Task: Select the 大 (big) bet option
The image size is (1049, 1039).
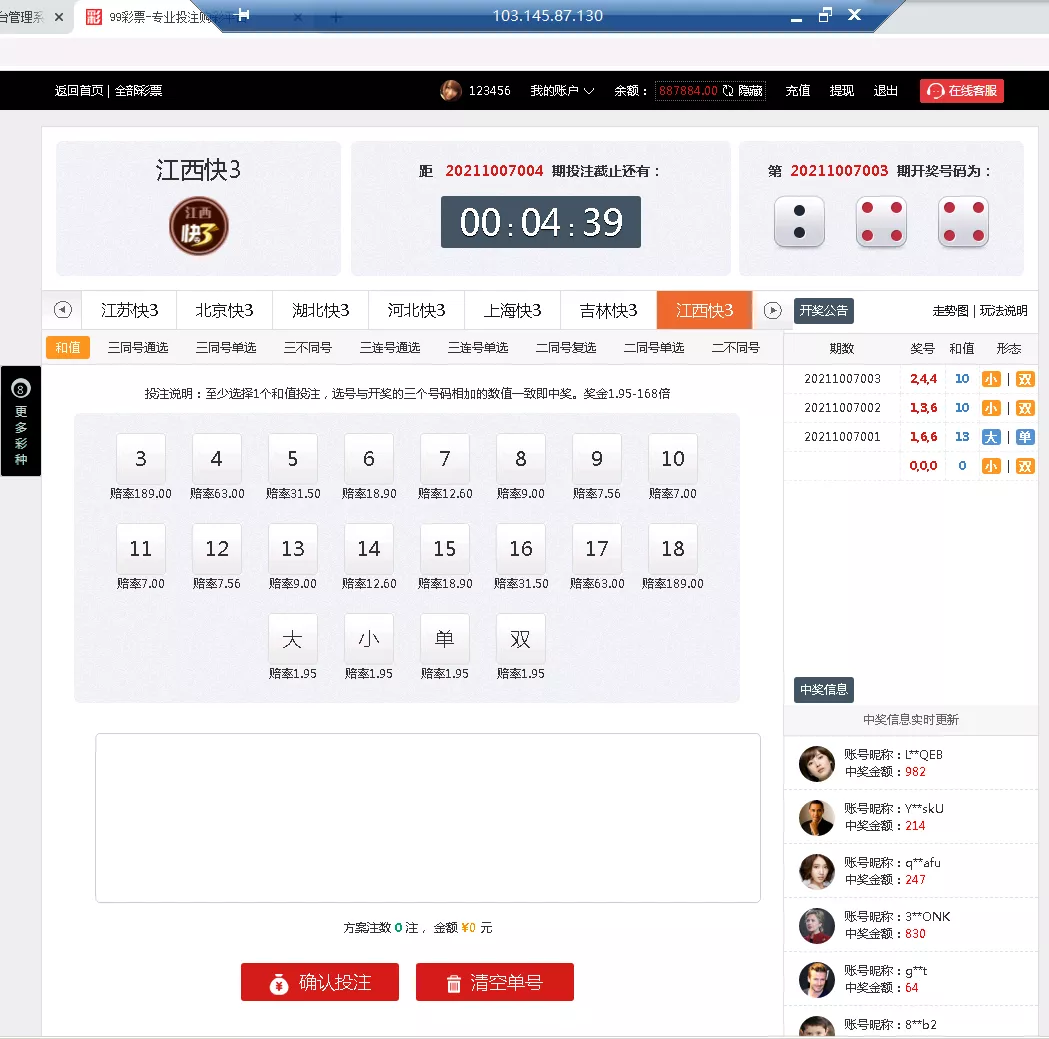Action: point(292,639)
